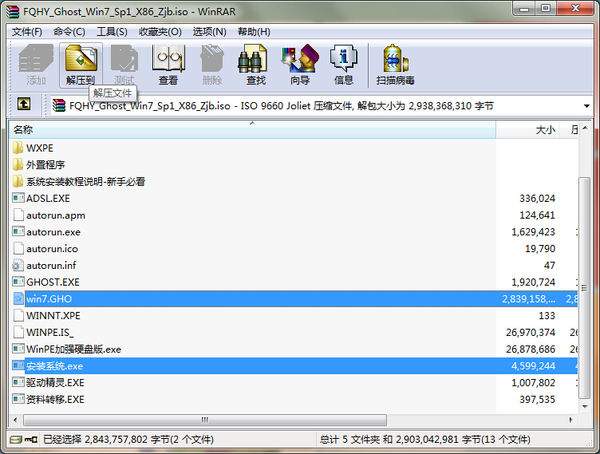Viewport: 600px width, 454px height.
Task: Click the Test (测试) archive icon
Action: (124, 65)
